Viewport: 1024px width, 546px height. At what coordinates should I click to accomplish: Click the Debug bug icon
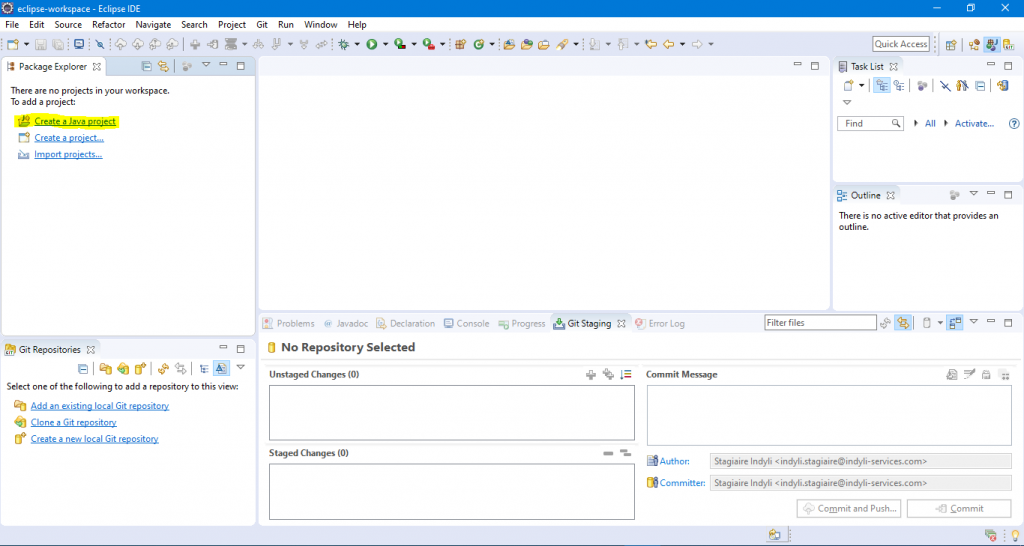(x=344, y=44)
